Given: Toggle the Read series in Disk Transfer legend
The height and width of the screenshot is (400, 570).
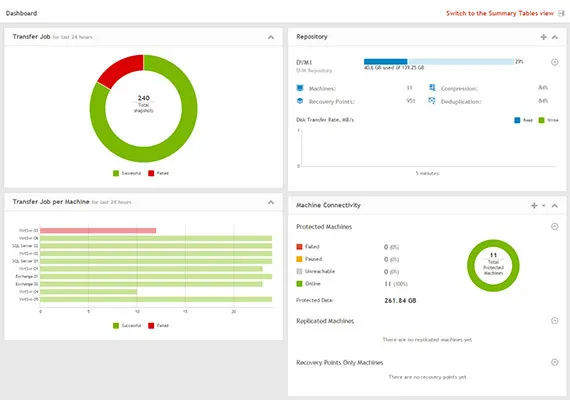Looking at the screenshot, I should pyautogui.click(x=523, y=120).
